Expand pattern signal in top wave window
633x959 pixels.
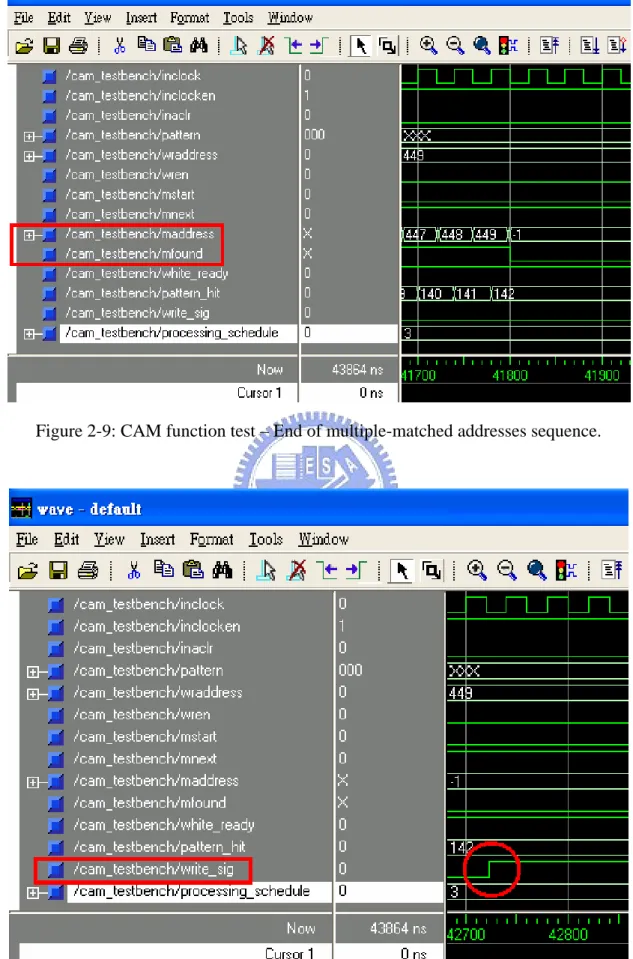(29, 136)
